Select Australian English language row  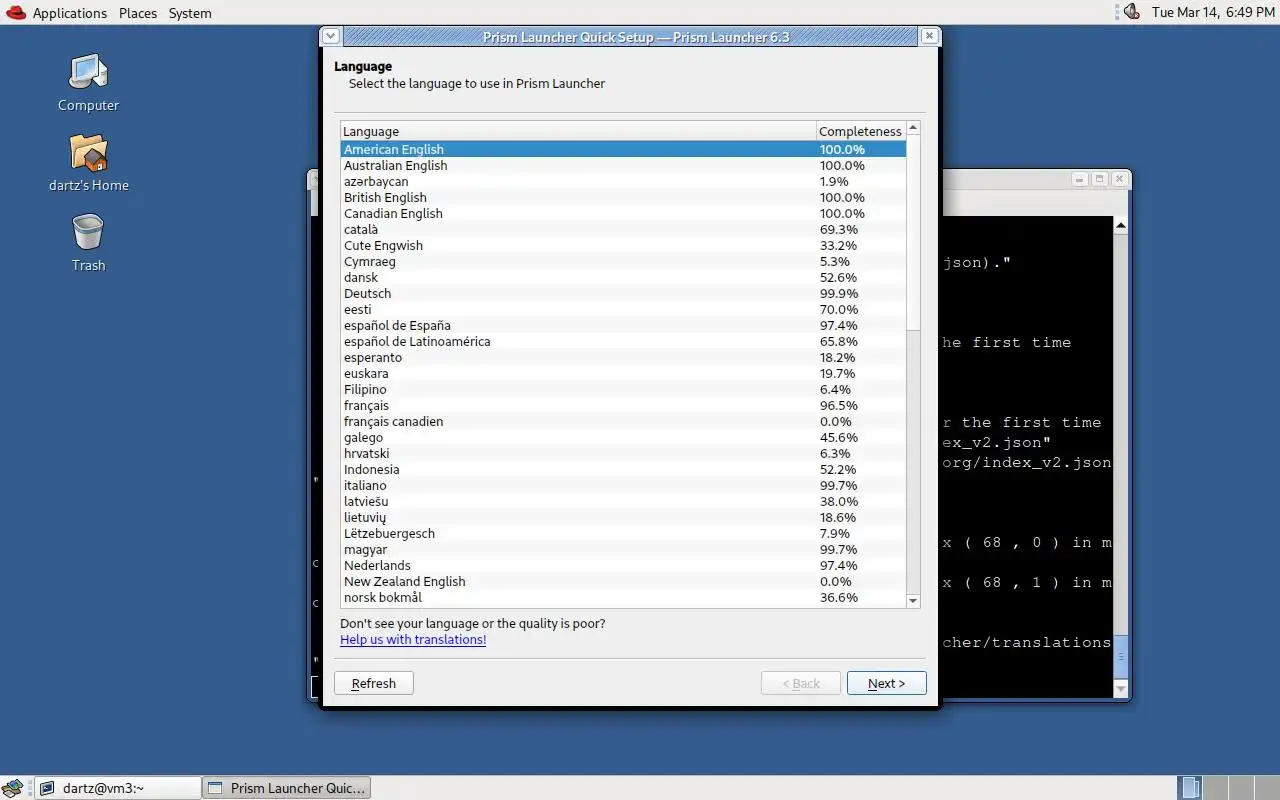pos(623,165)
